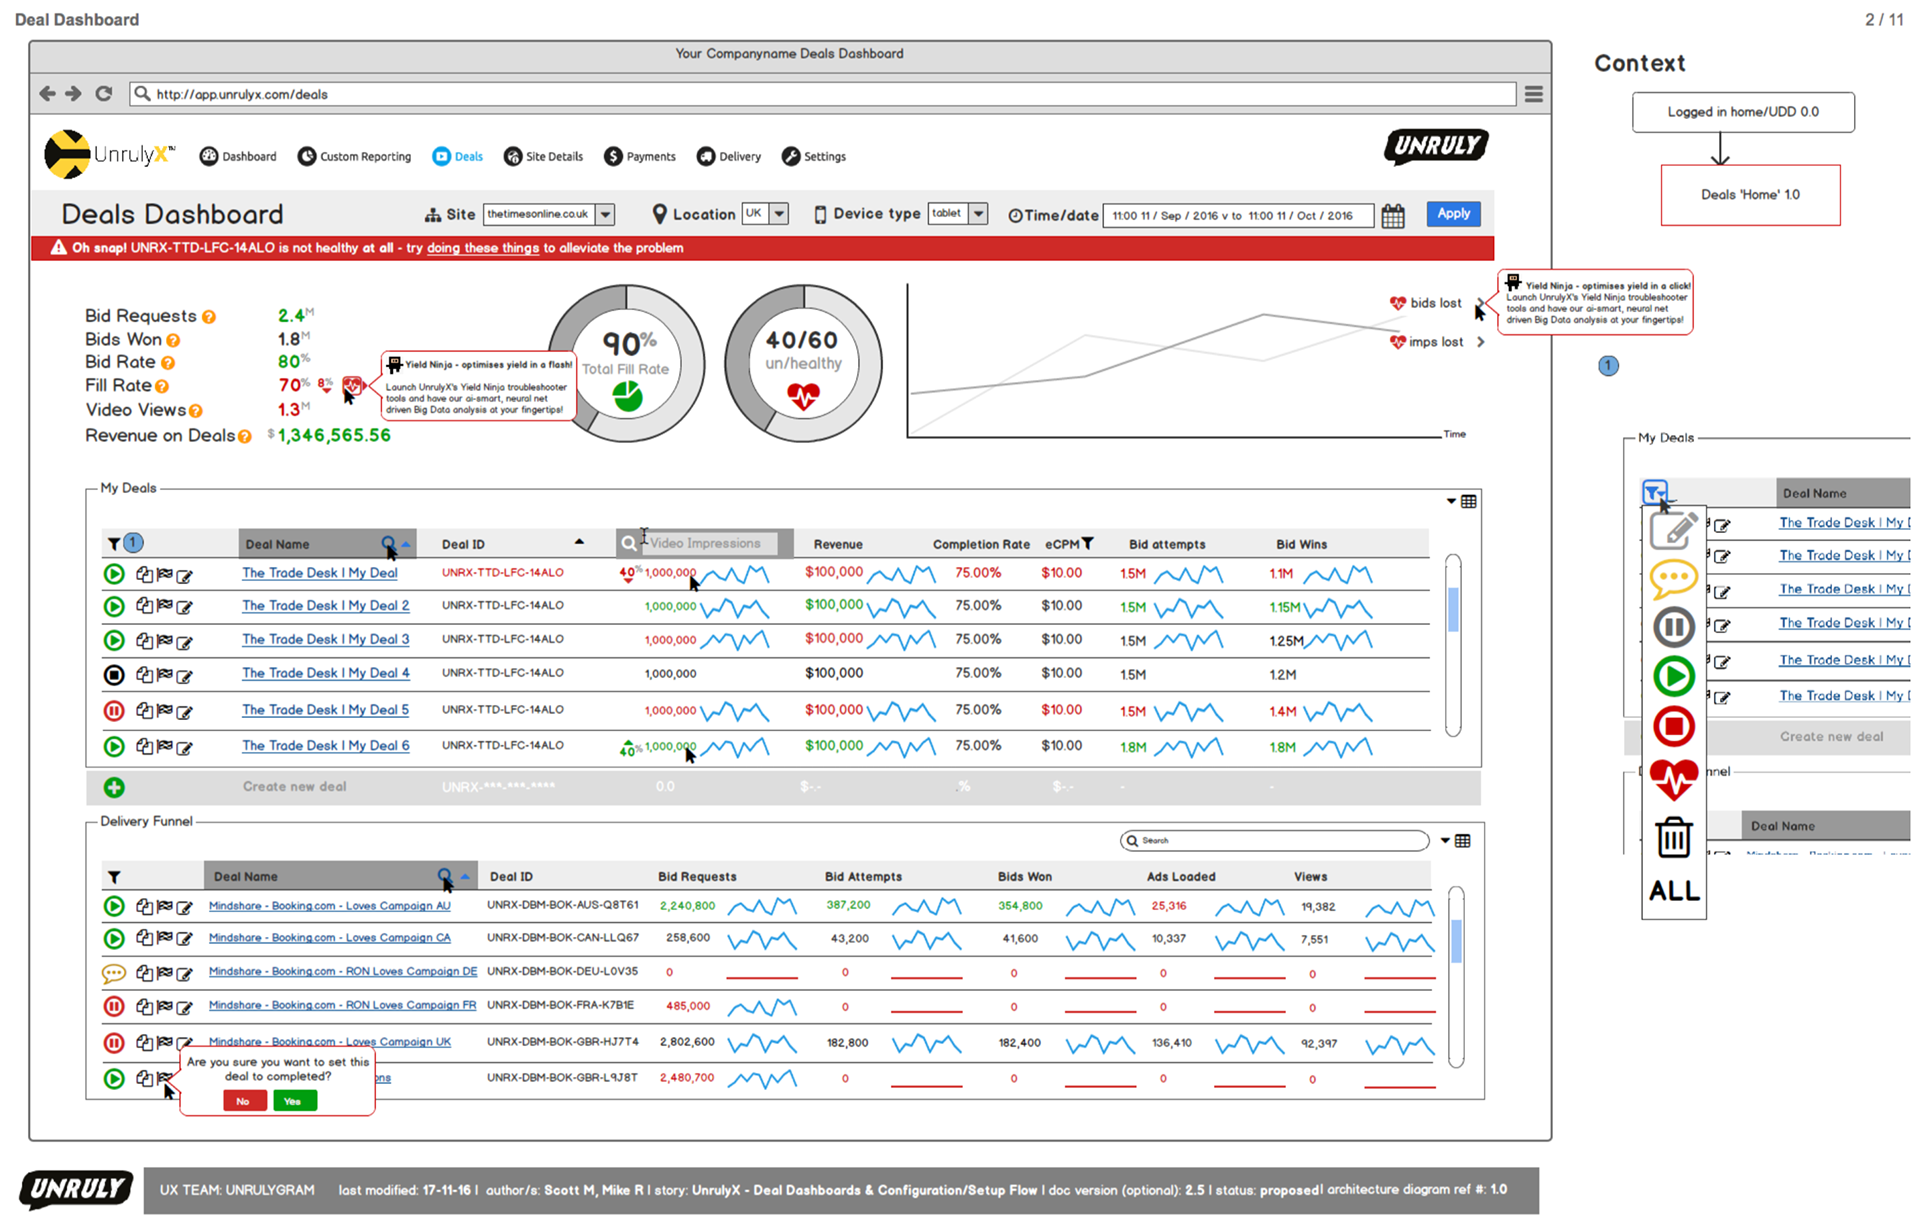Click the green plus Create new deal icon
The width and height of the screenshot is (1920, 1223).
click(x=114, y=788)
